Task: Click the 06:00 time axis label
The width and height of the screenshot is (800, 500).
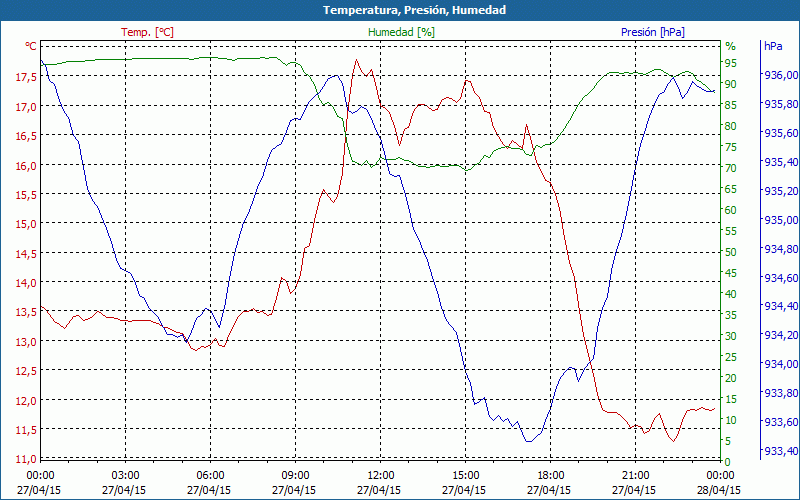Action: [210, 476]
